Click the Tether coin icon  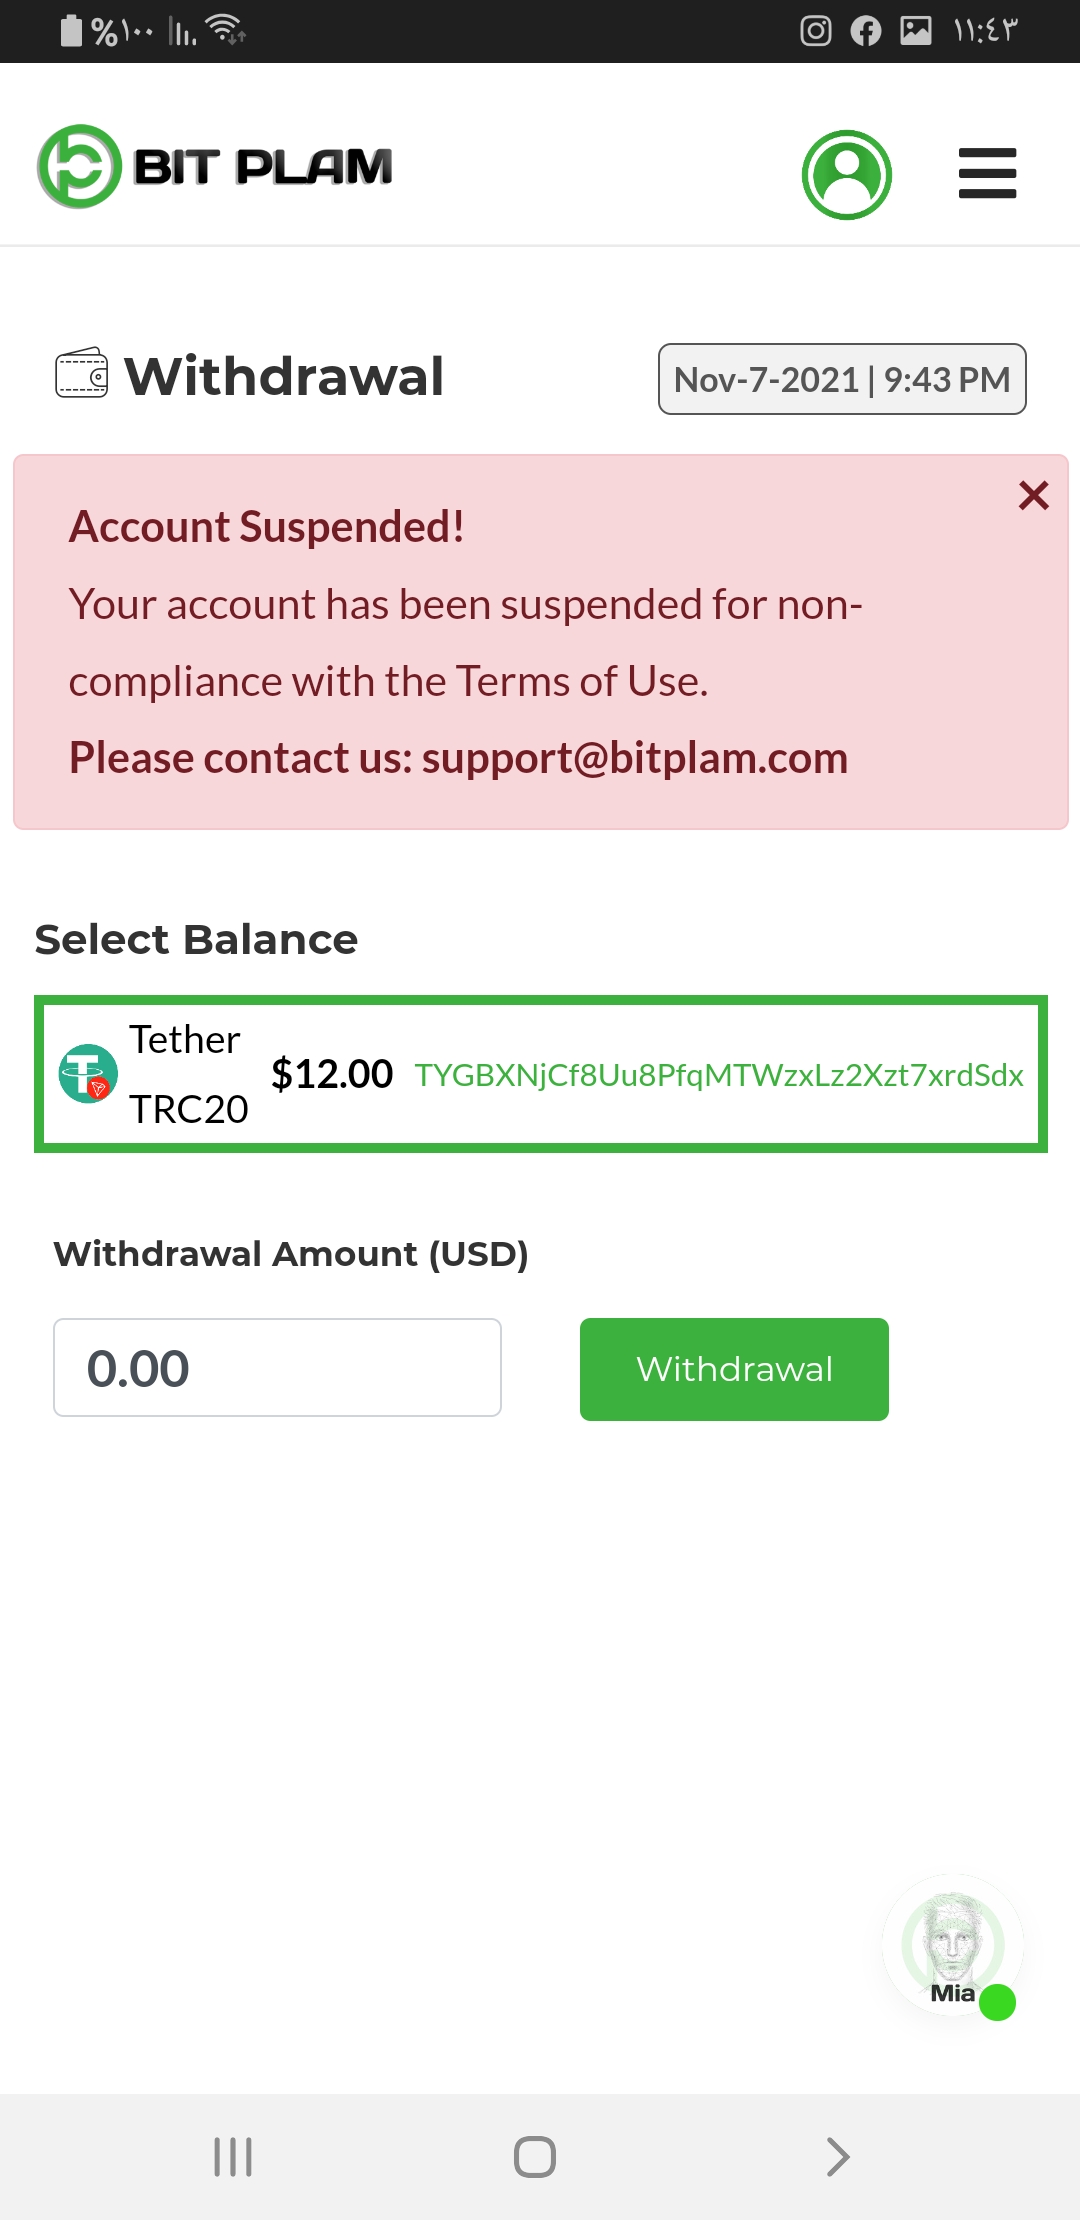pyautogui.click(x=88, y=1074)
